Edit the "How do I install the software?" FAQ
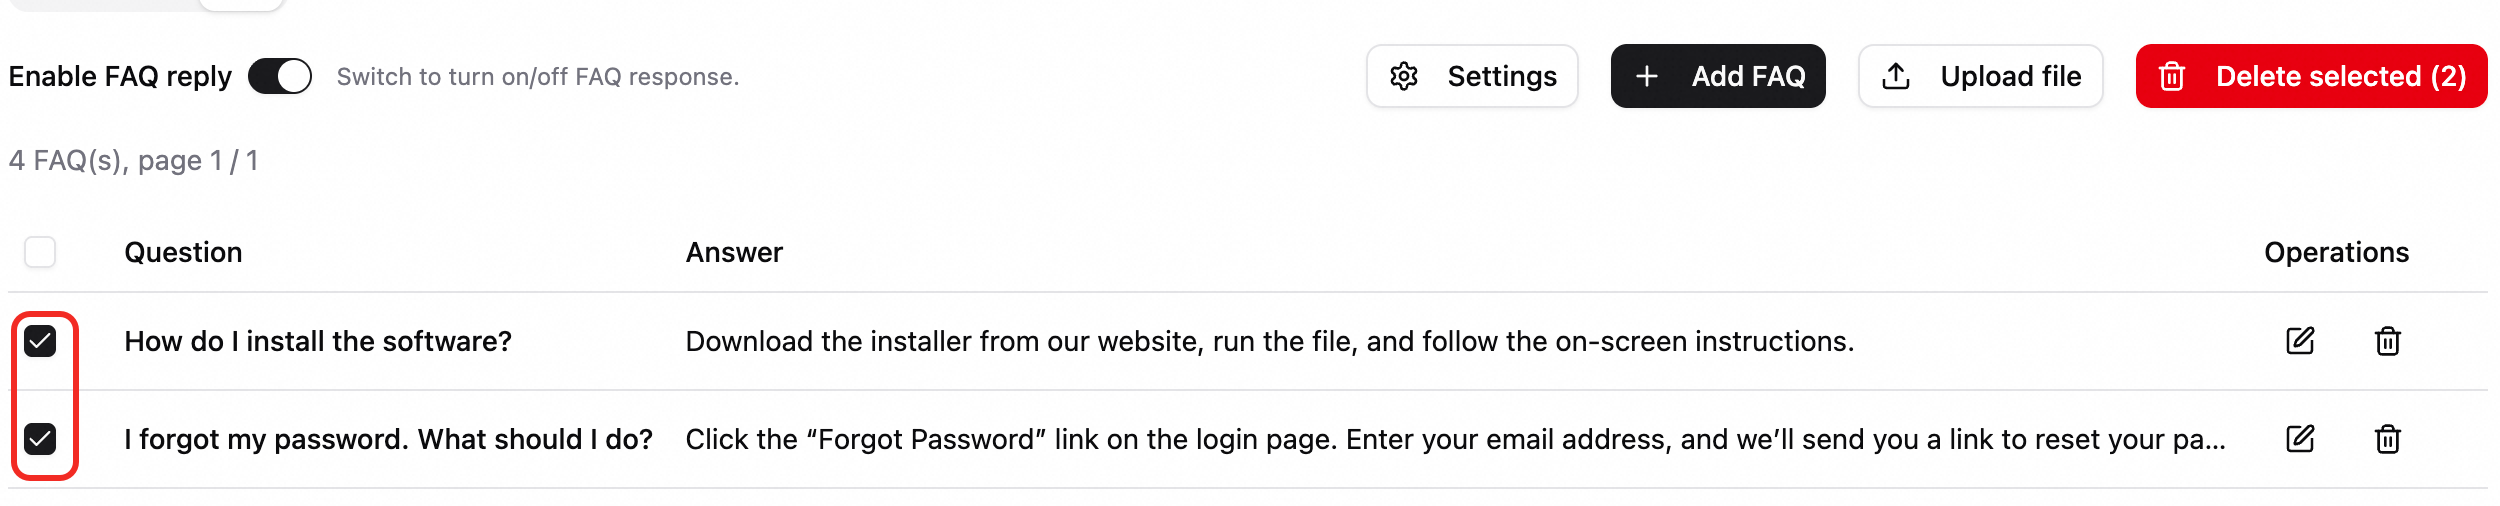Image resolution: width=2500 pixels, height=506 pixels. (2300, 341)
